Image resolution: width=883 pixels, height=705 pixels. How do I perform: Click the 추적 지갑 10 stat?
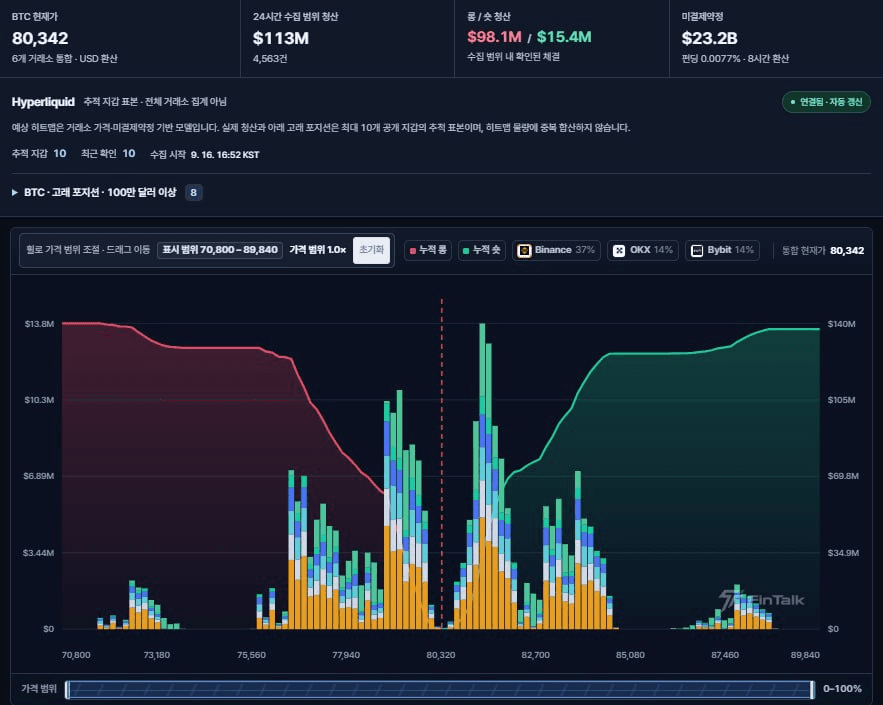39,153
